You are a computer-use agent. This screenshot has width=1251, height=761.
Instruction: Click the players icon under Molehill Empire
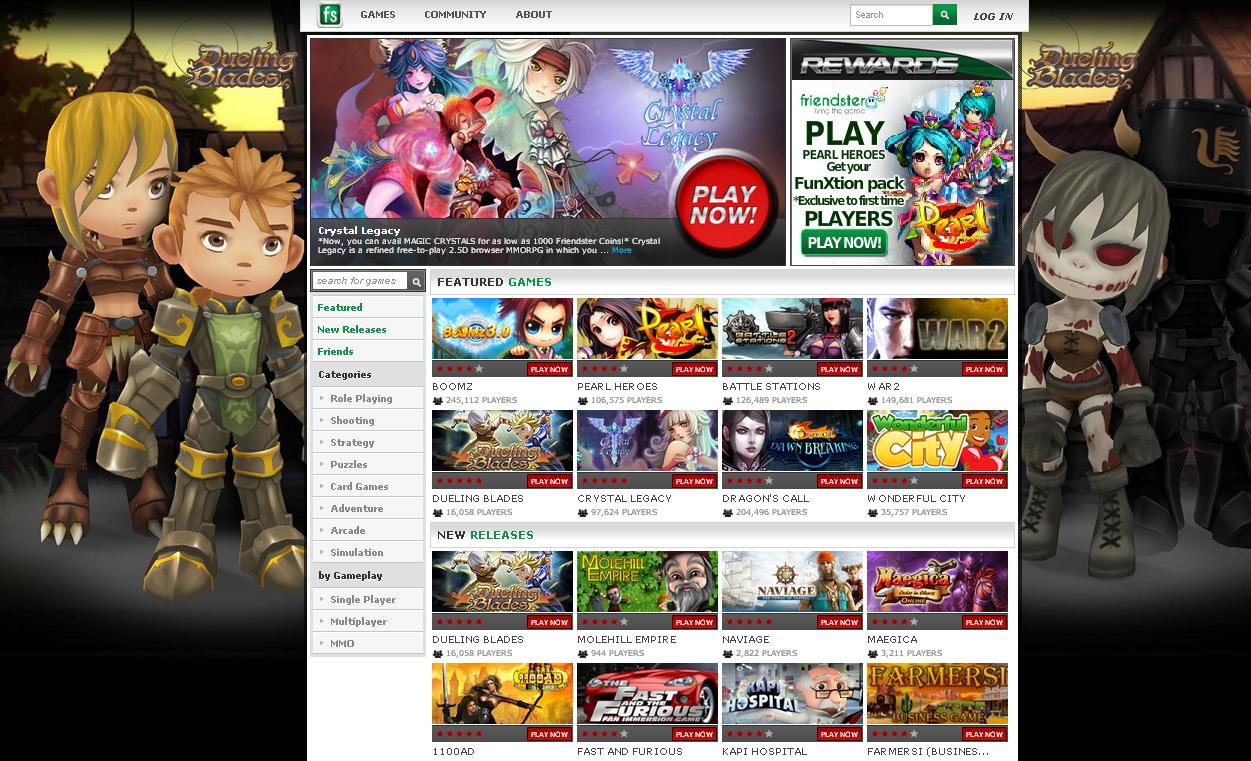pyautogui.click(x=583, y=654)
